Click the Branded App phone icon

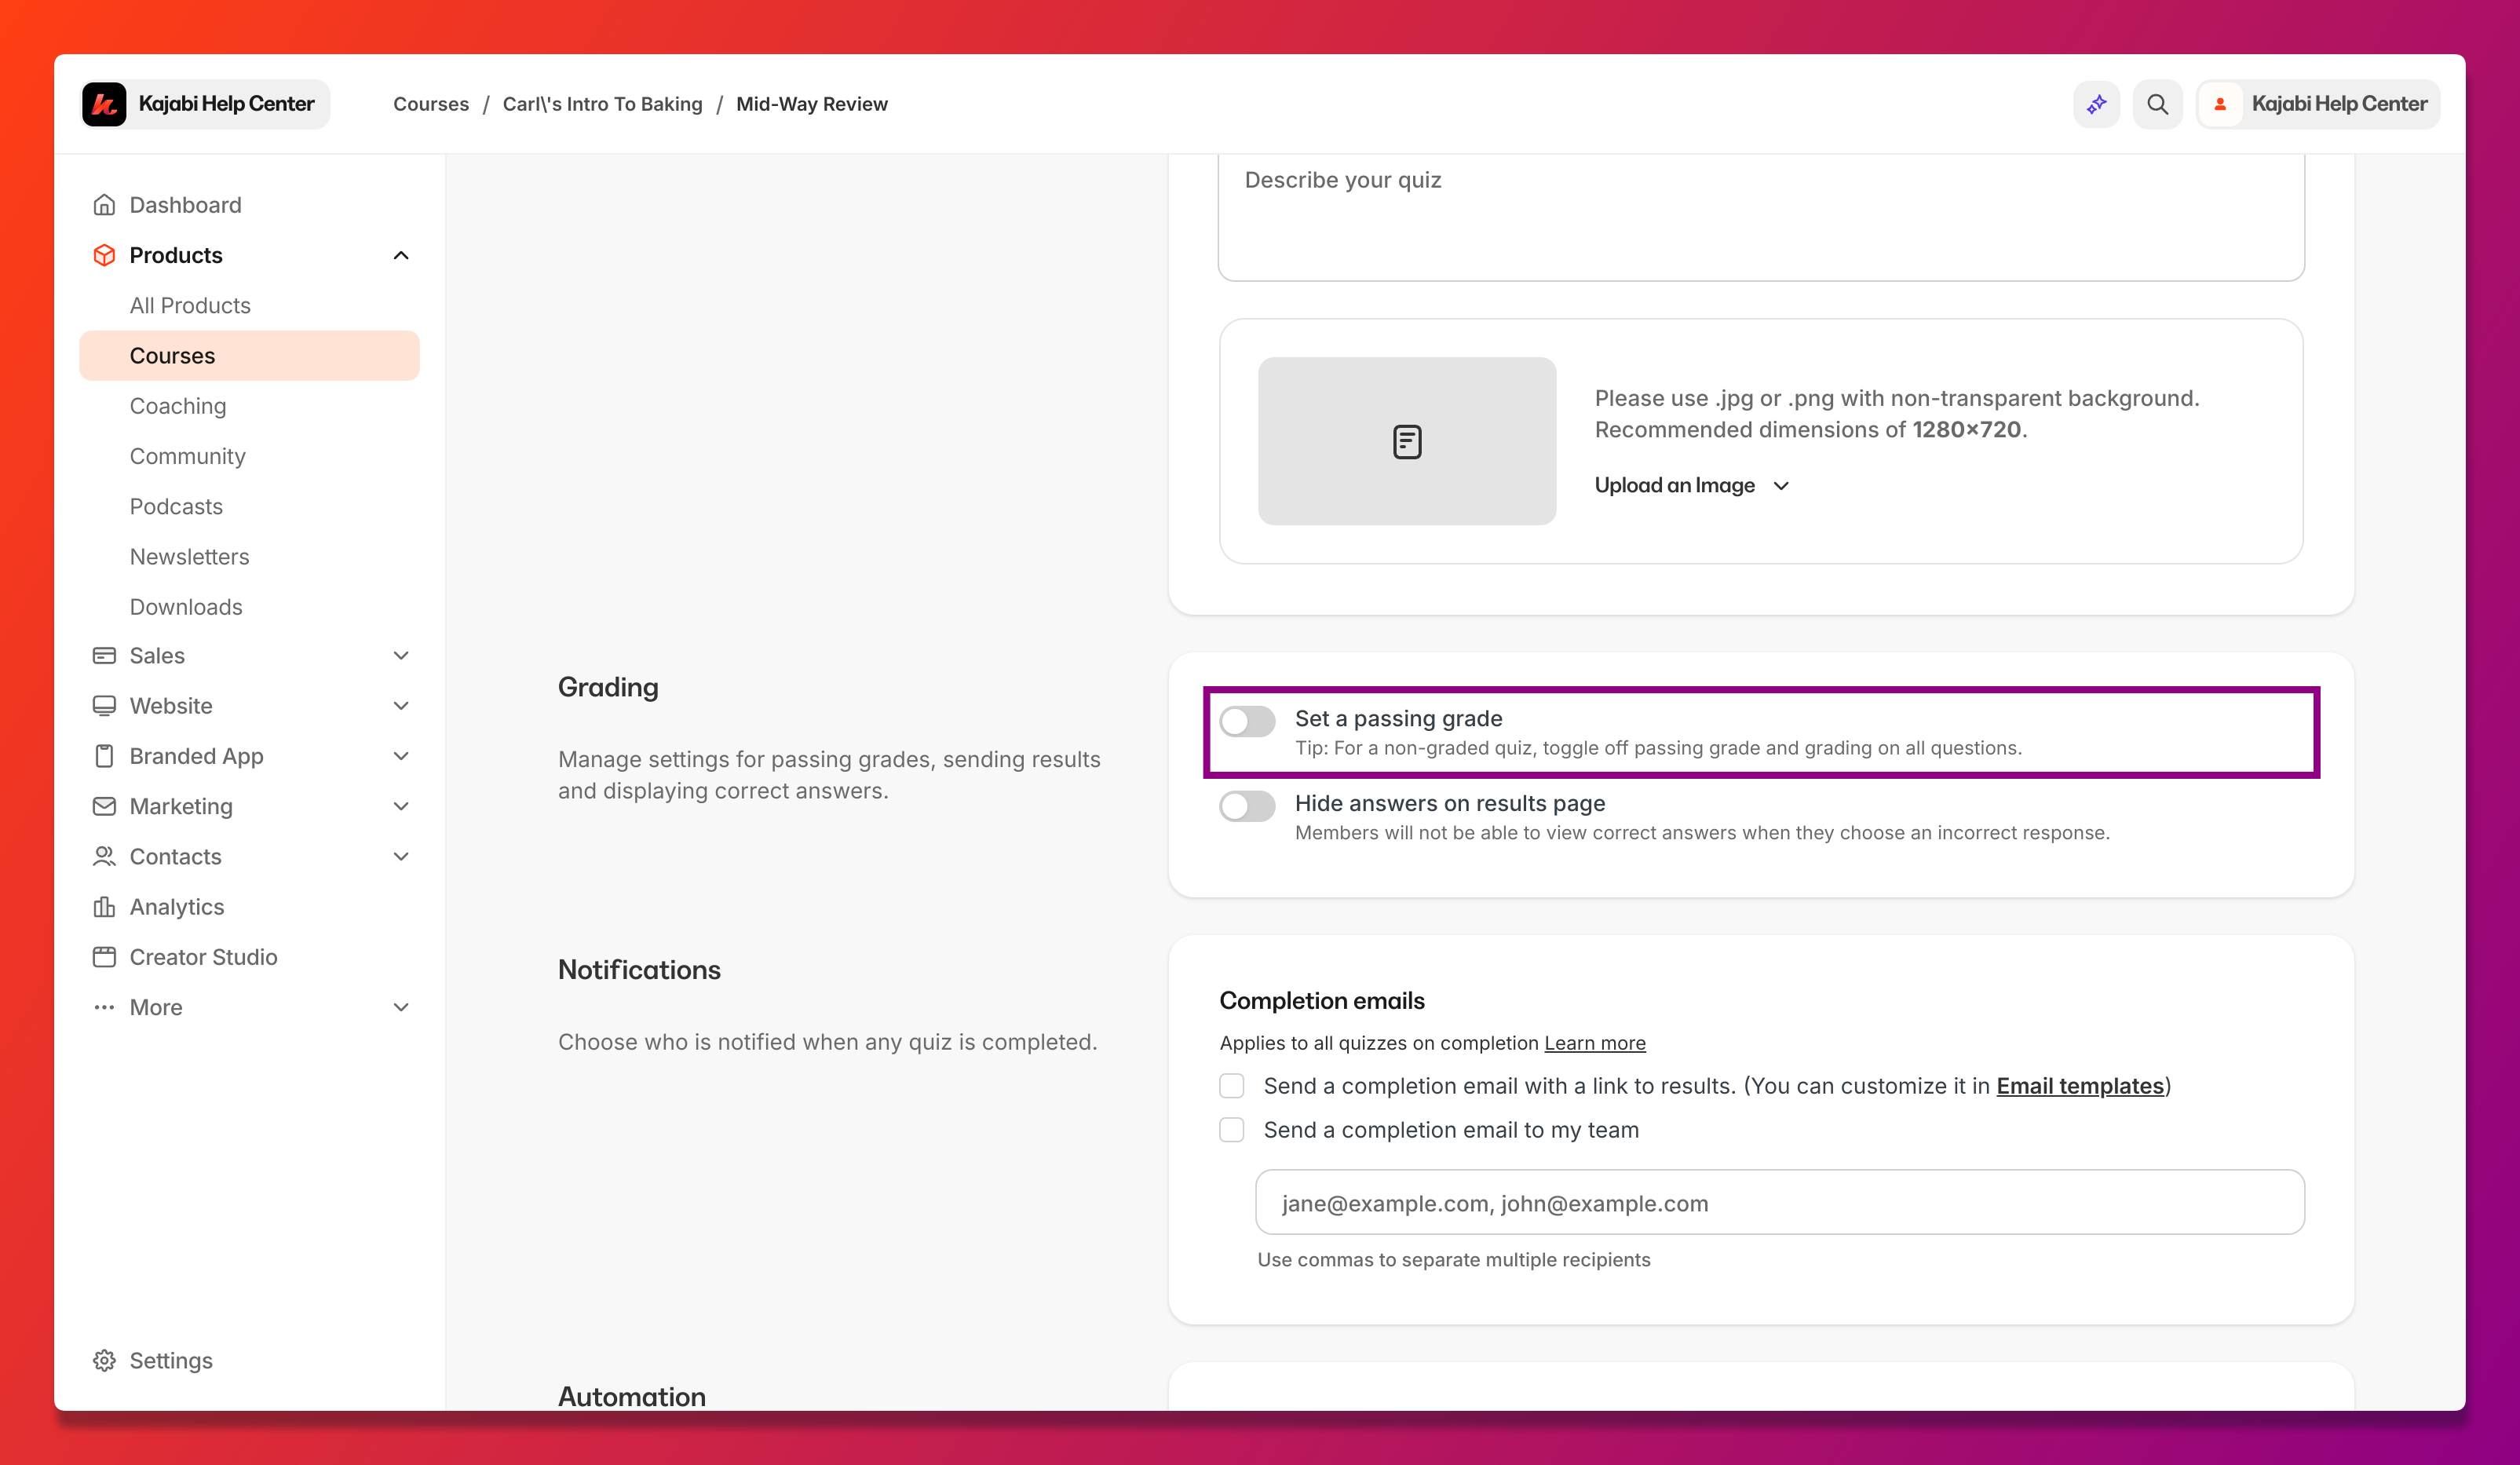pyautogui.click(x=104, y=756)
